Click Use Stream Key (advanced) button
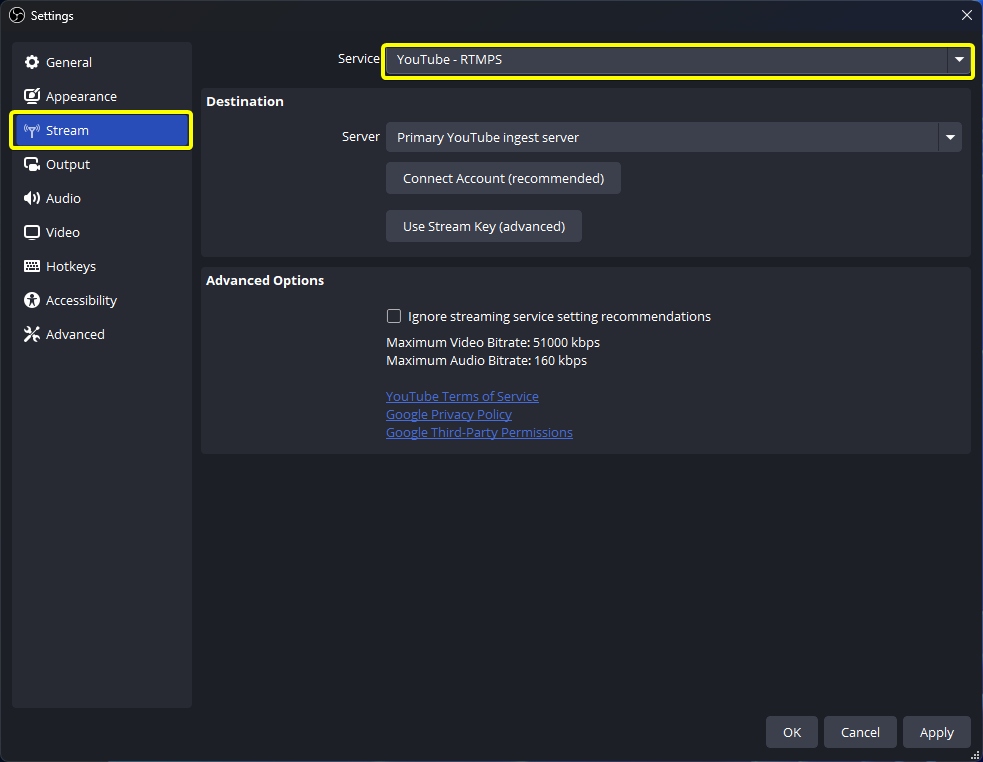The height and width of the screenshot is (762, 983). click(x=484, y=226)
